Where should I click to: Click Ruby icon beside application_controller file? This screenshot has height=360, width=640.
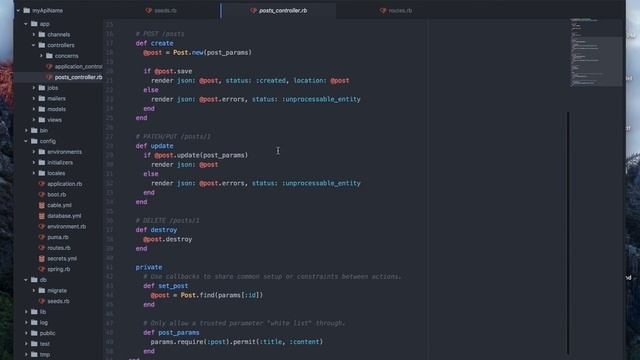(49, 67)
